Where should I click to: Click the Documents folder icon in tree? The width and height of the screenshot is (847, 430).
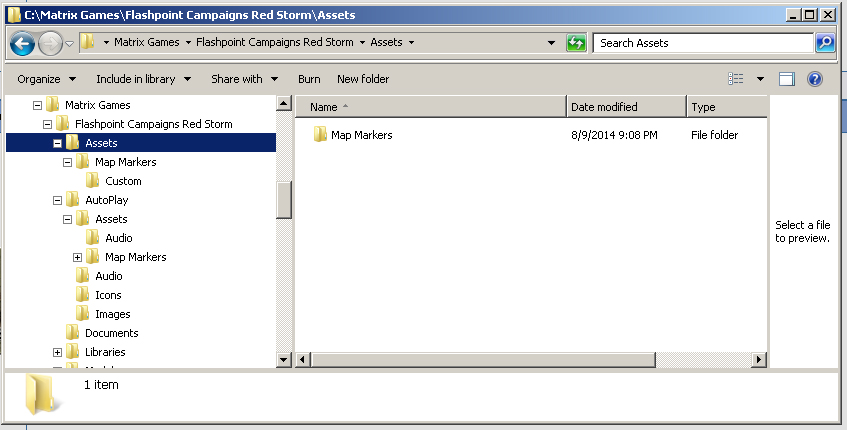coord(73,332)
